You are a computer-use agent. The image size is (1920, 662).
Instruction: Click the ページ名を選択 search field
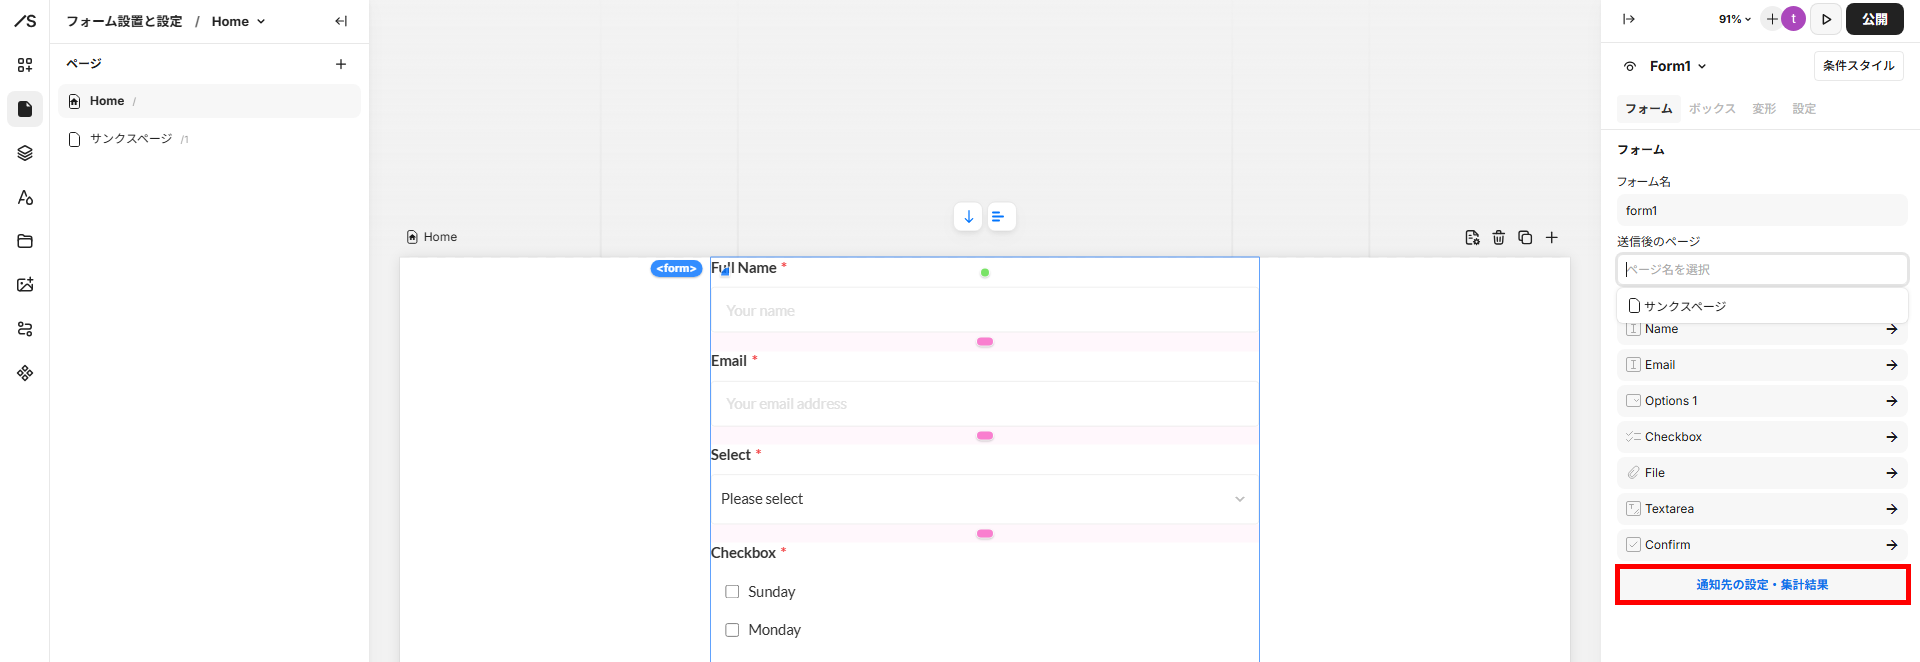pyautogui.click(x=1762, y=270)
